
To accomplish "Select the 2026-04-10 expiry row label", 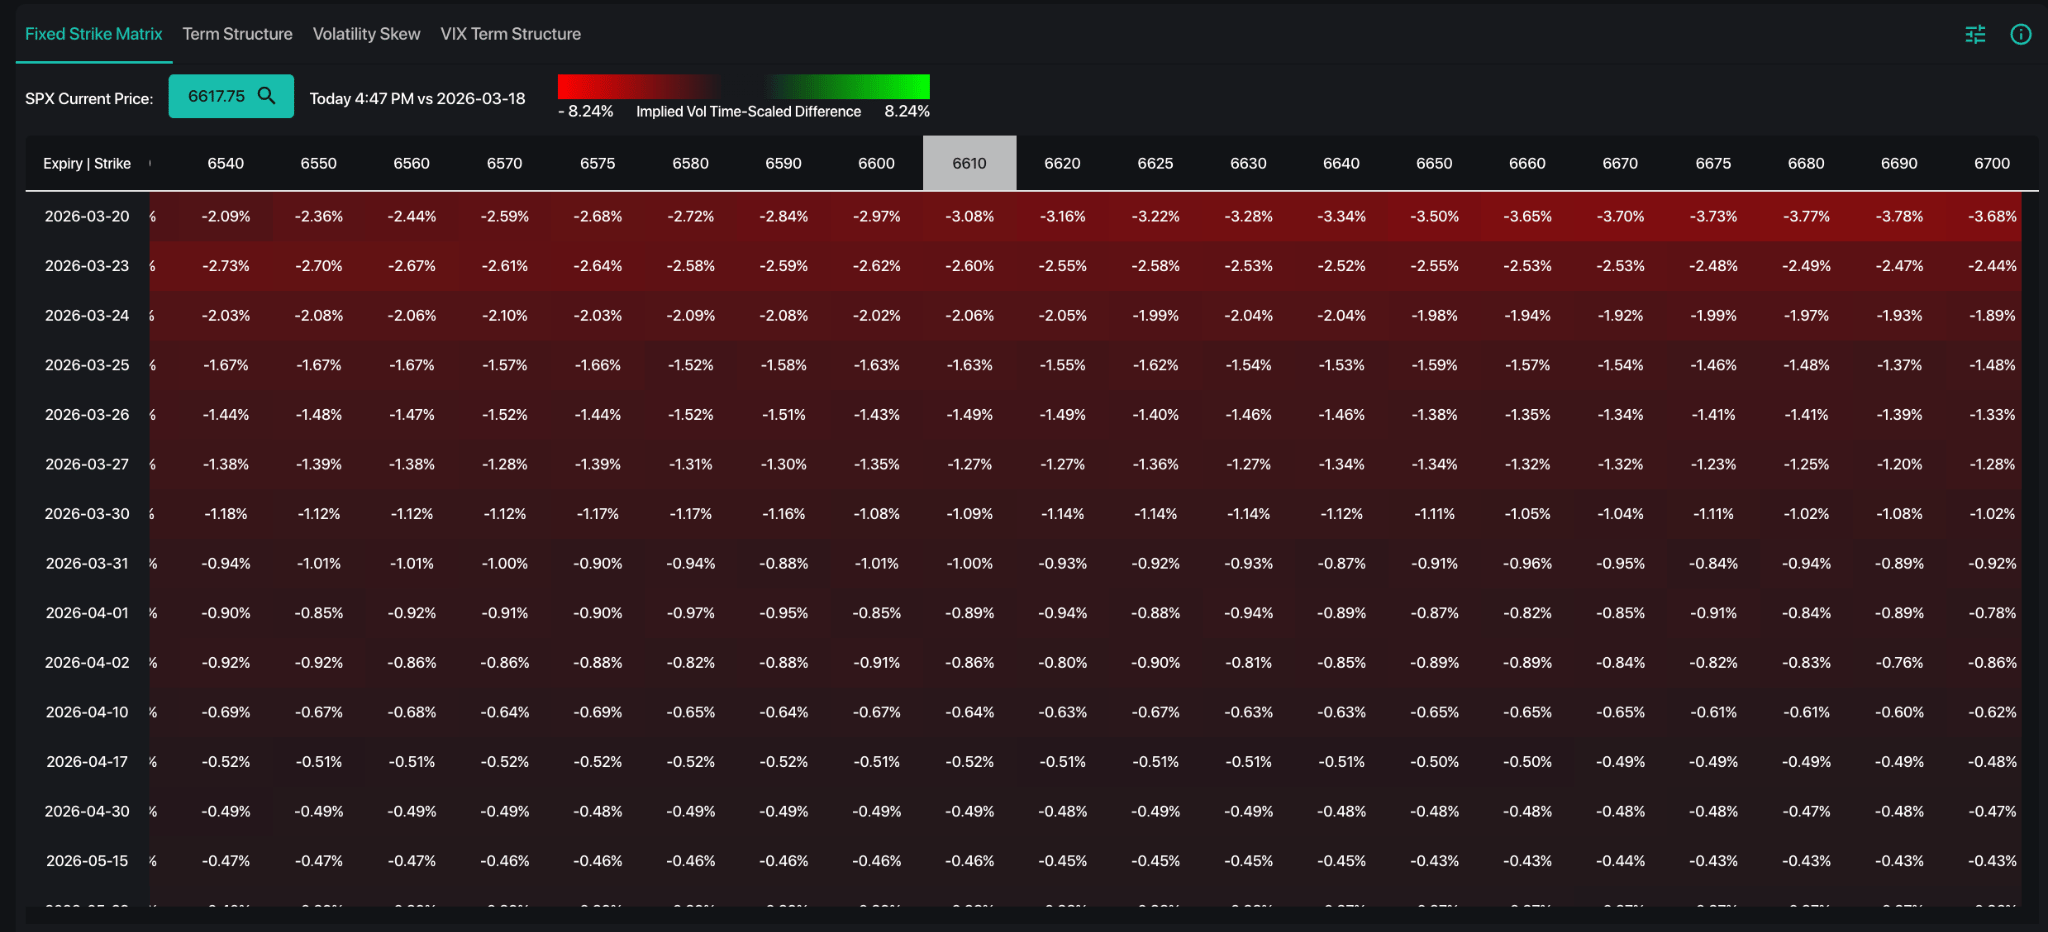I will tap(87, 712).
